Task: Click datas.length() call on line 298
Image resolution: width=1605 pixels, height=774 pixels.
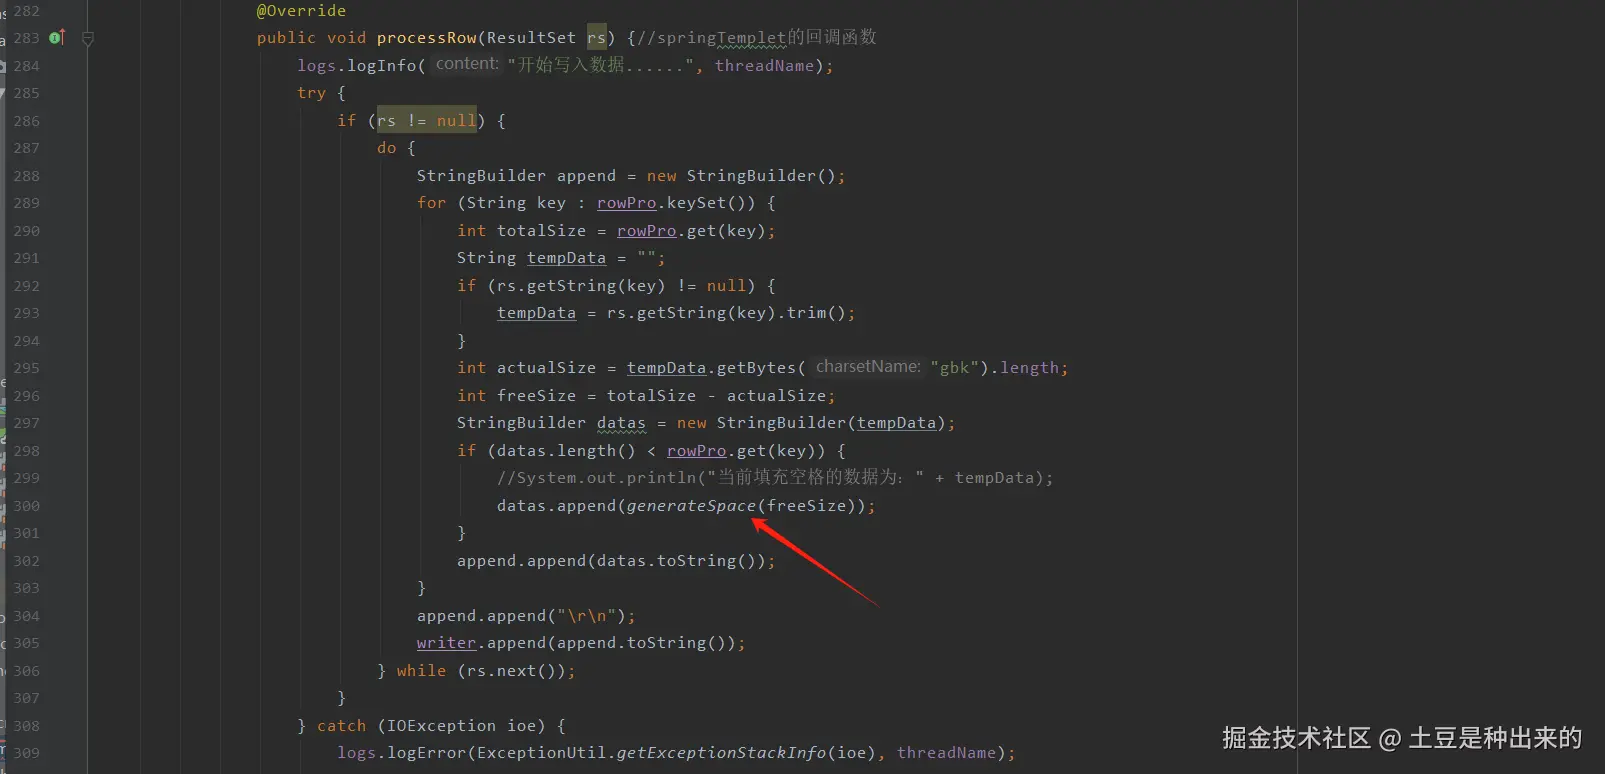Action: (566, 451)
